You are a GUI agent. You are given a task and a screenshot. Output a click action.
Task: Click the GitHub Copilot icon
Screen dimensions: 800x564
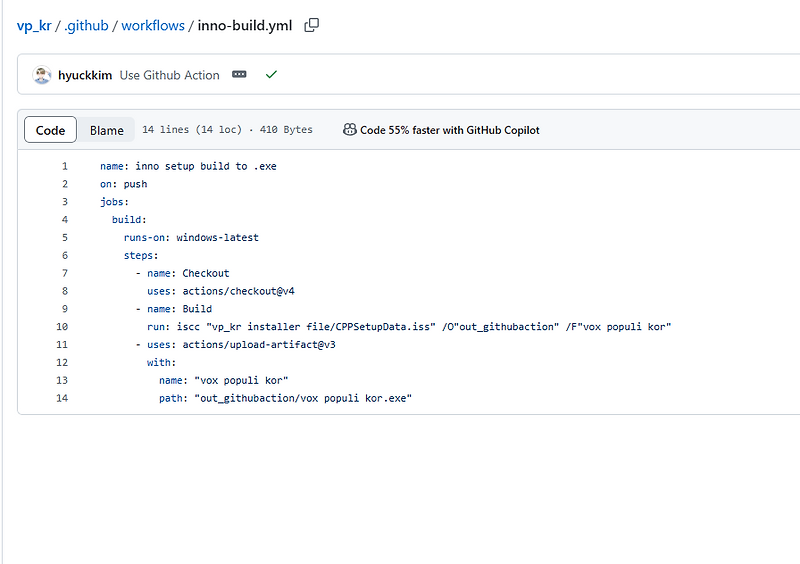349,130
